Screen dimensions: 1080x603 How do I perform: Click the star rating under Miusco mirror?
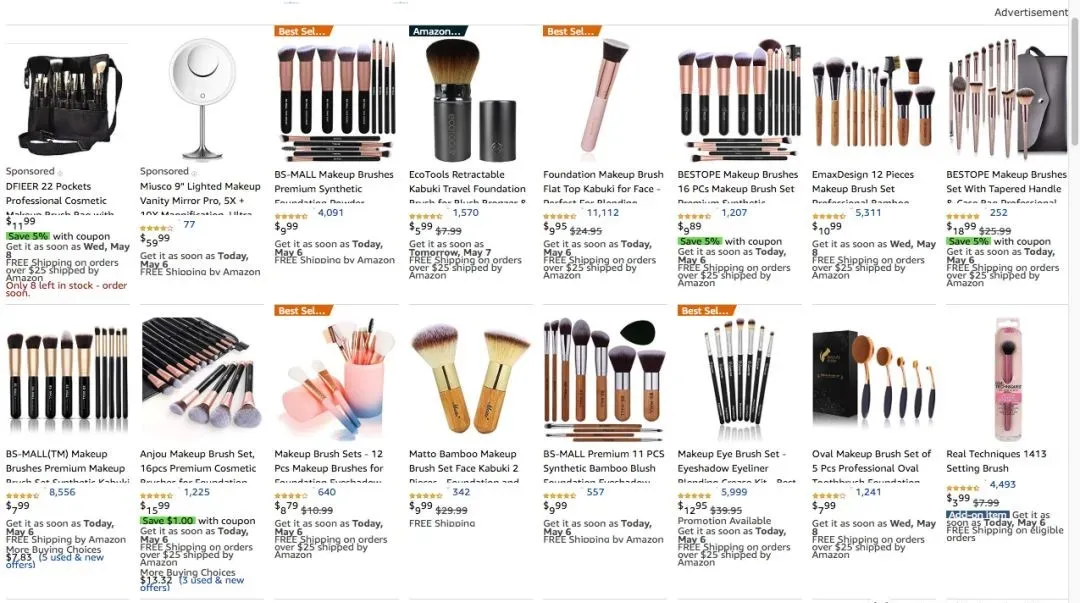(156, 228)
